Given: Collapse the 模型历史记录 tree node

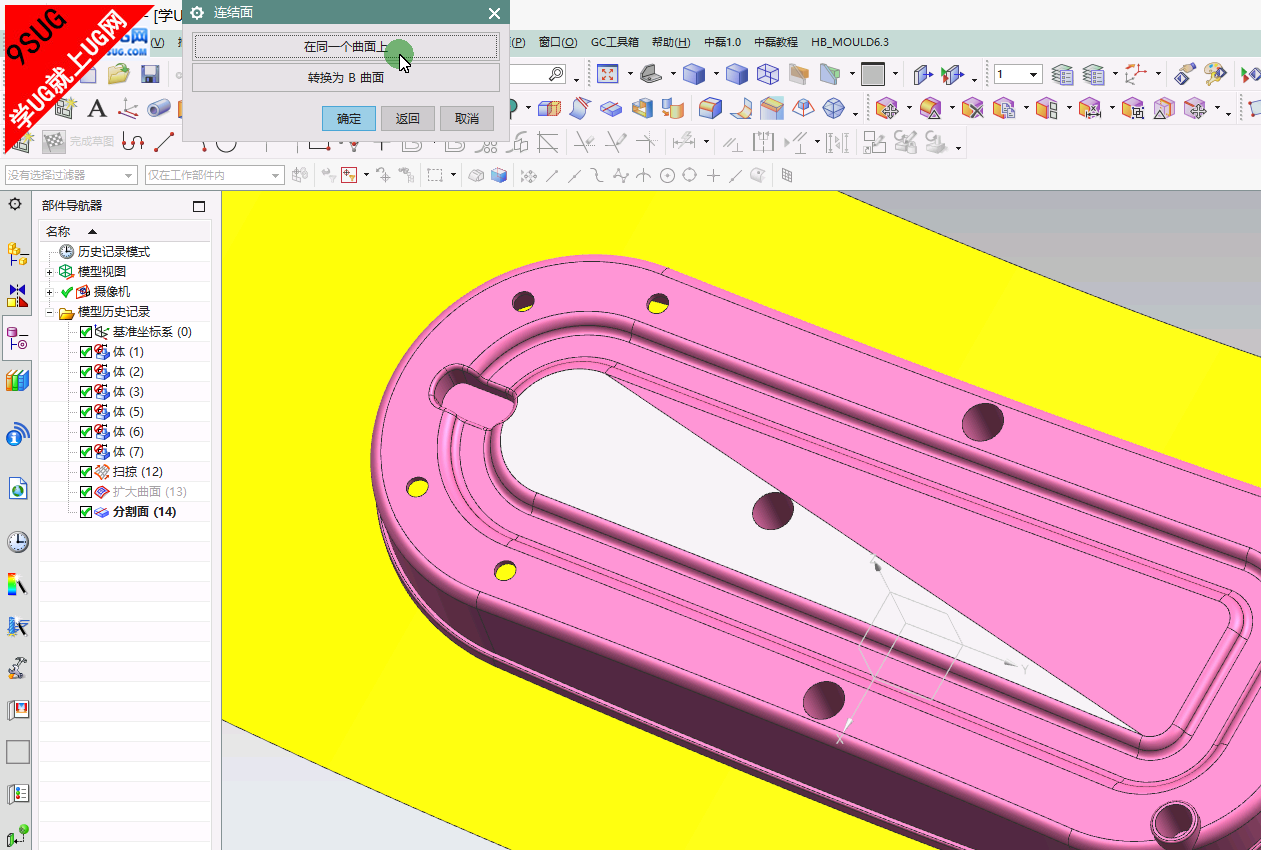Looking at the screenshot, I should (50, 312).
